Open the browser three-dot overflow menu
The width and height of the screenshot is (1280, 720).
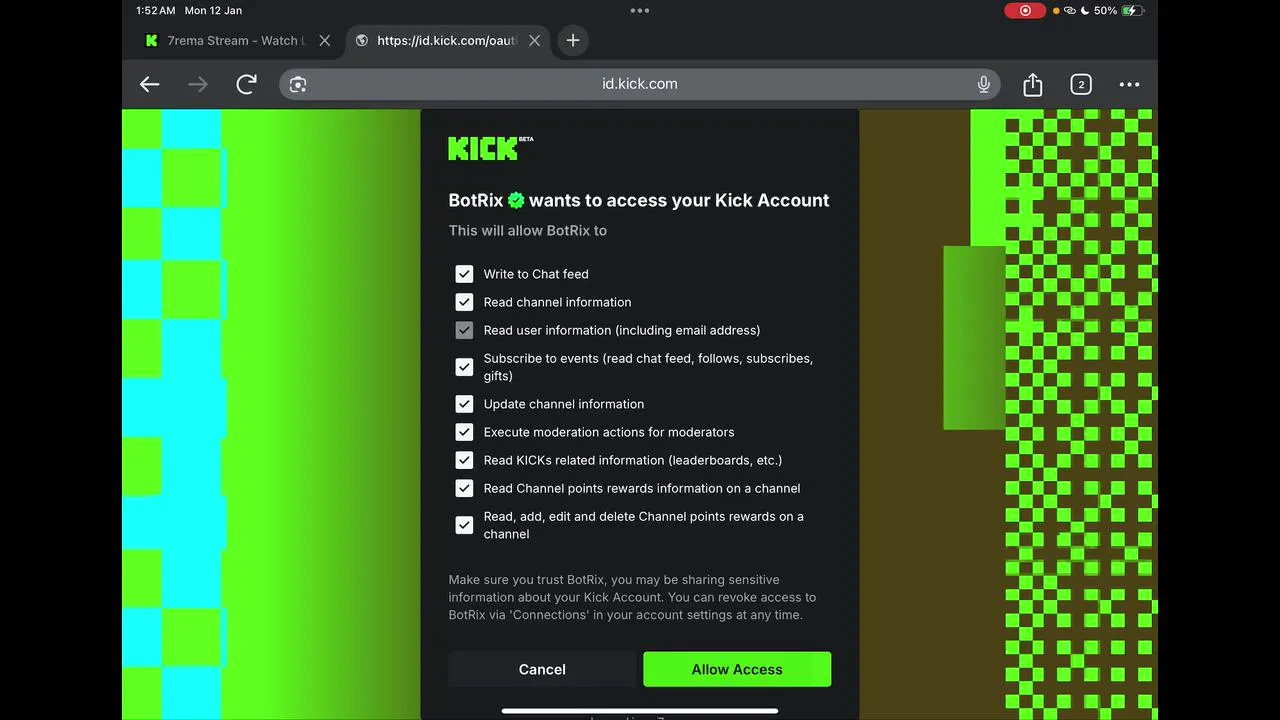[x=1129, y=85]
